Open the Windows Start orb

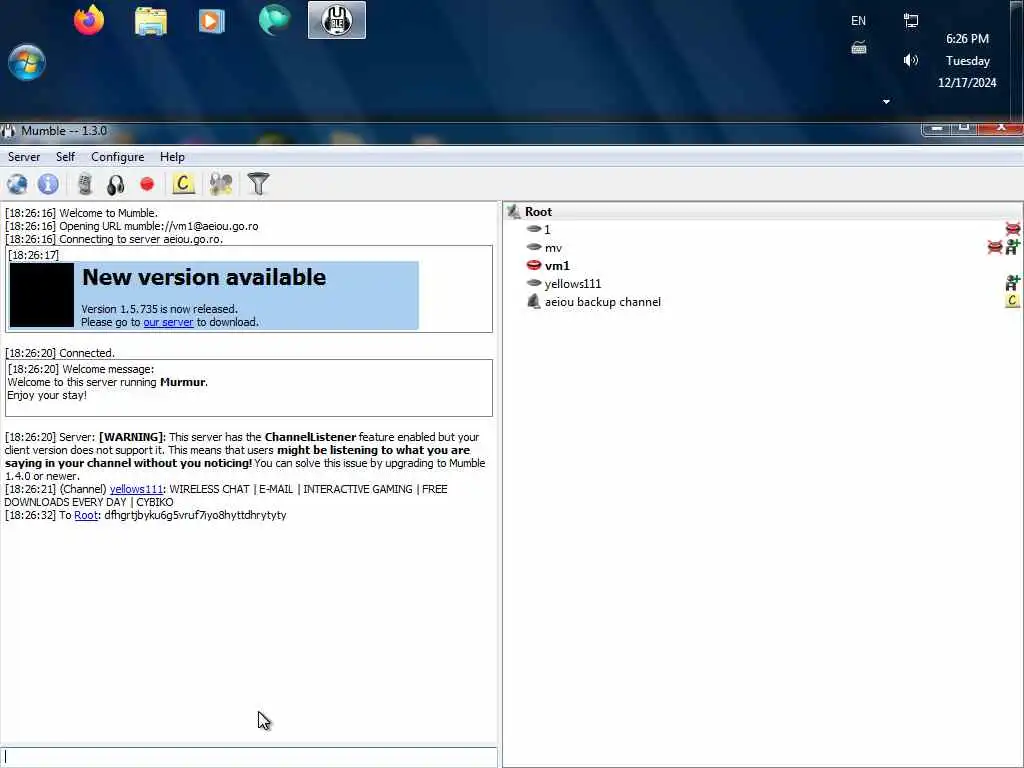(27, 63)
